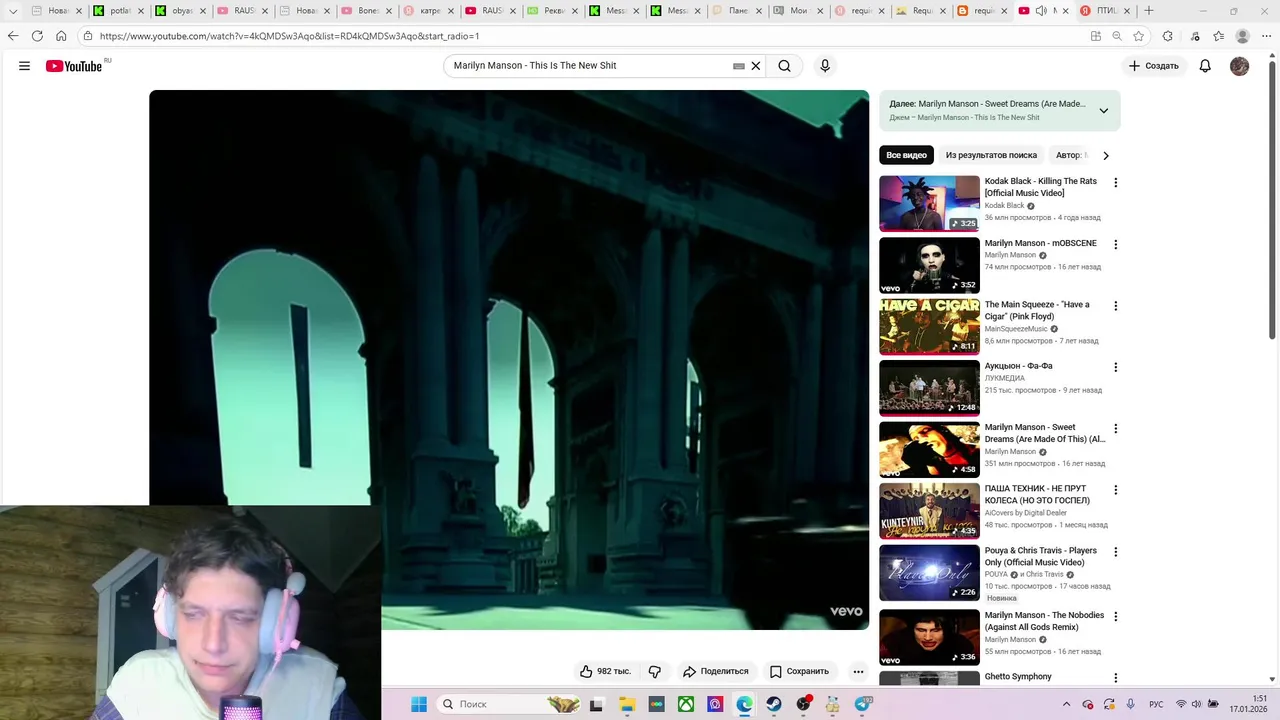The width and height of the screenshot is (1280, 720).
Task: Open options menu for Sweet Dreams video
Action: (x=1116, y=429)
